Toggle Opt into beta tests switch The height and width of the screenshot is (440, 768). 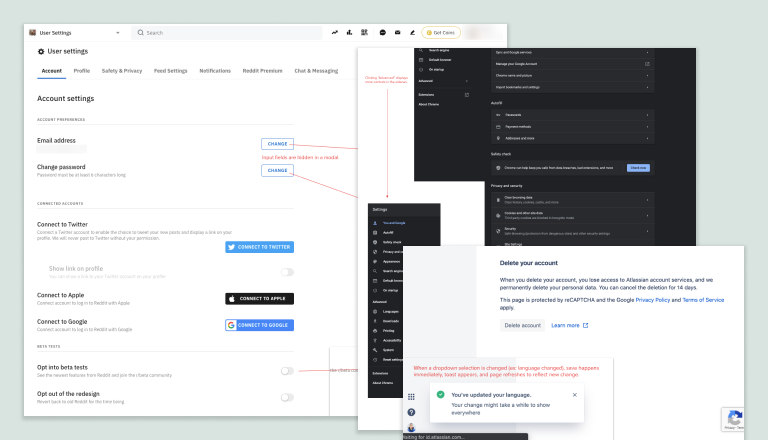click(287, 371)
